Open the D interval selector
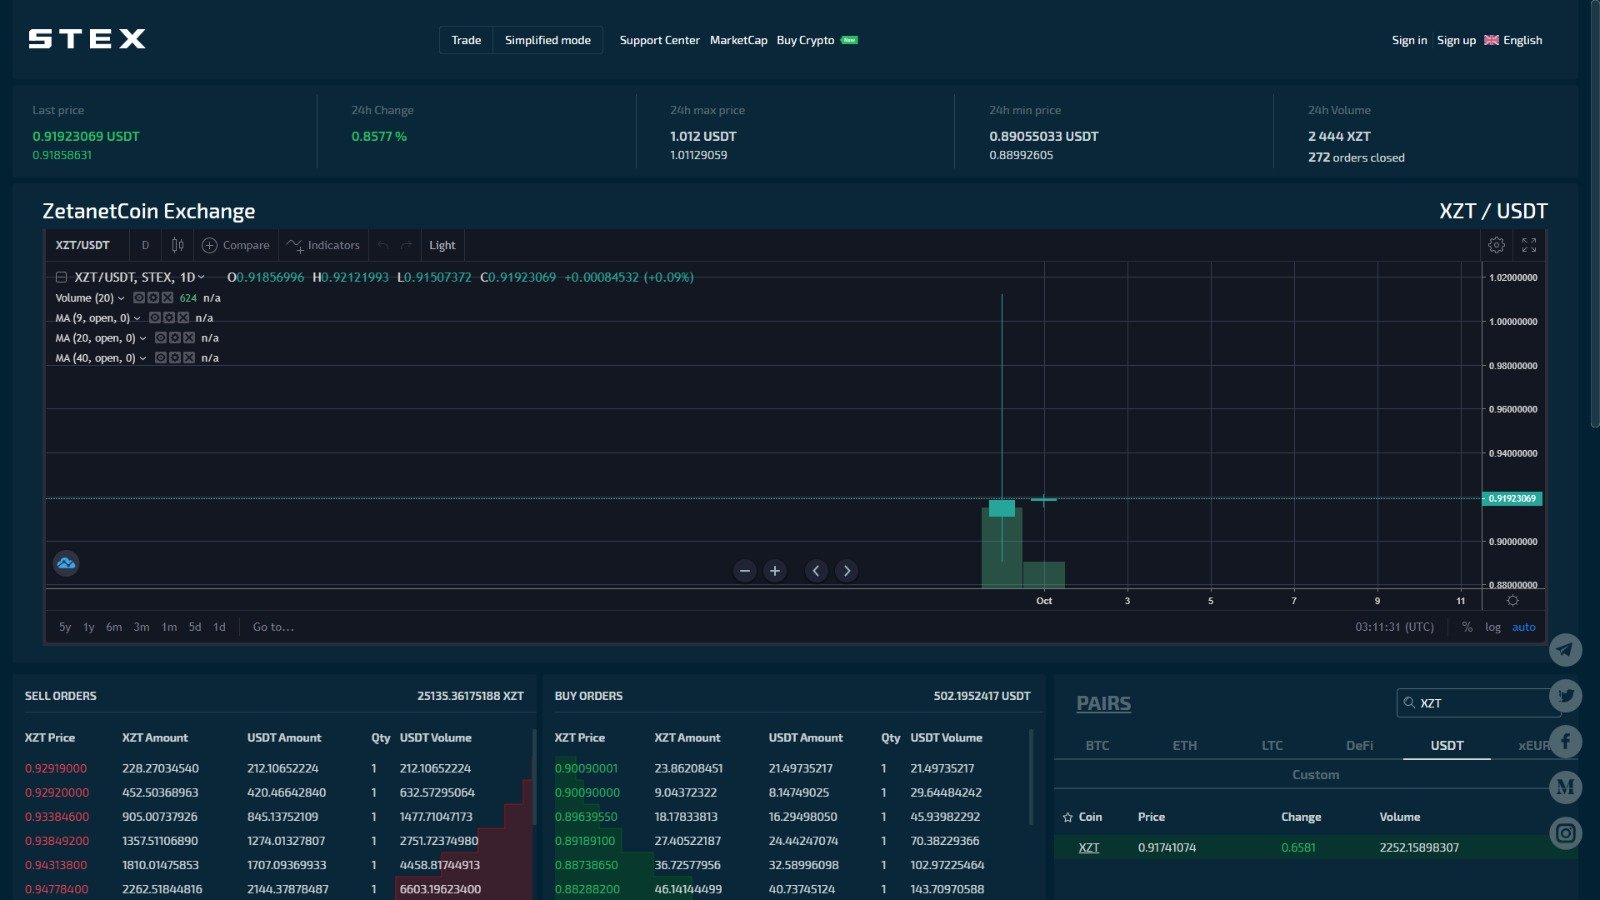 pos(145,245)
